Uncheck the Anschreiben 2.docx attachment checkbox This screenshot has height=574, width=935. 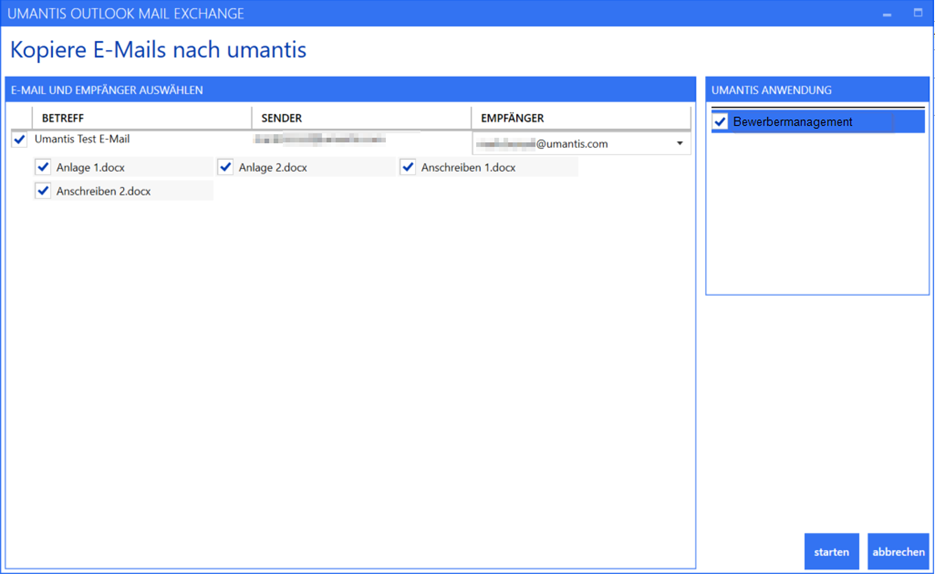(x=43, y=191)
